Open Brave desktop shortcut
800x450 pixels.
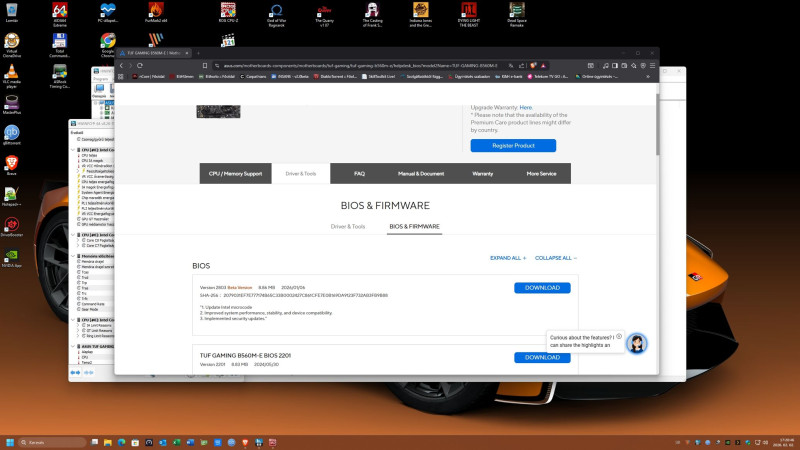pos(12,166)
